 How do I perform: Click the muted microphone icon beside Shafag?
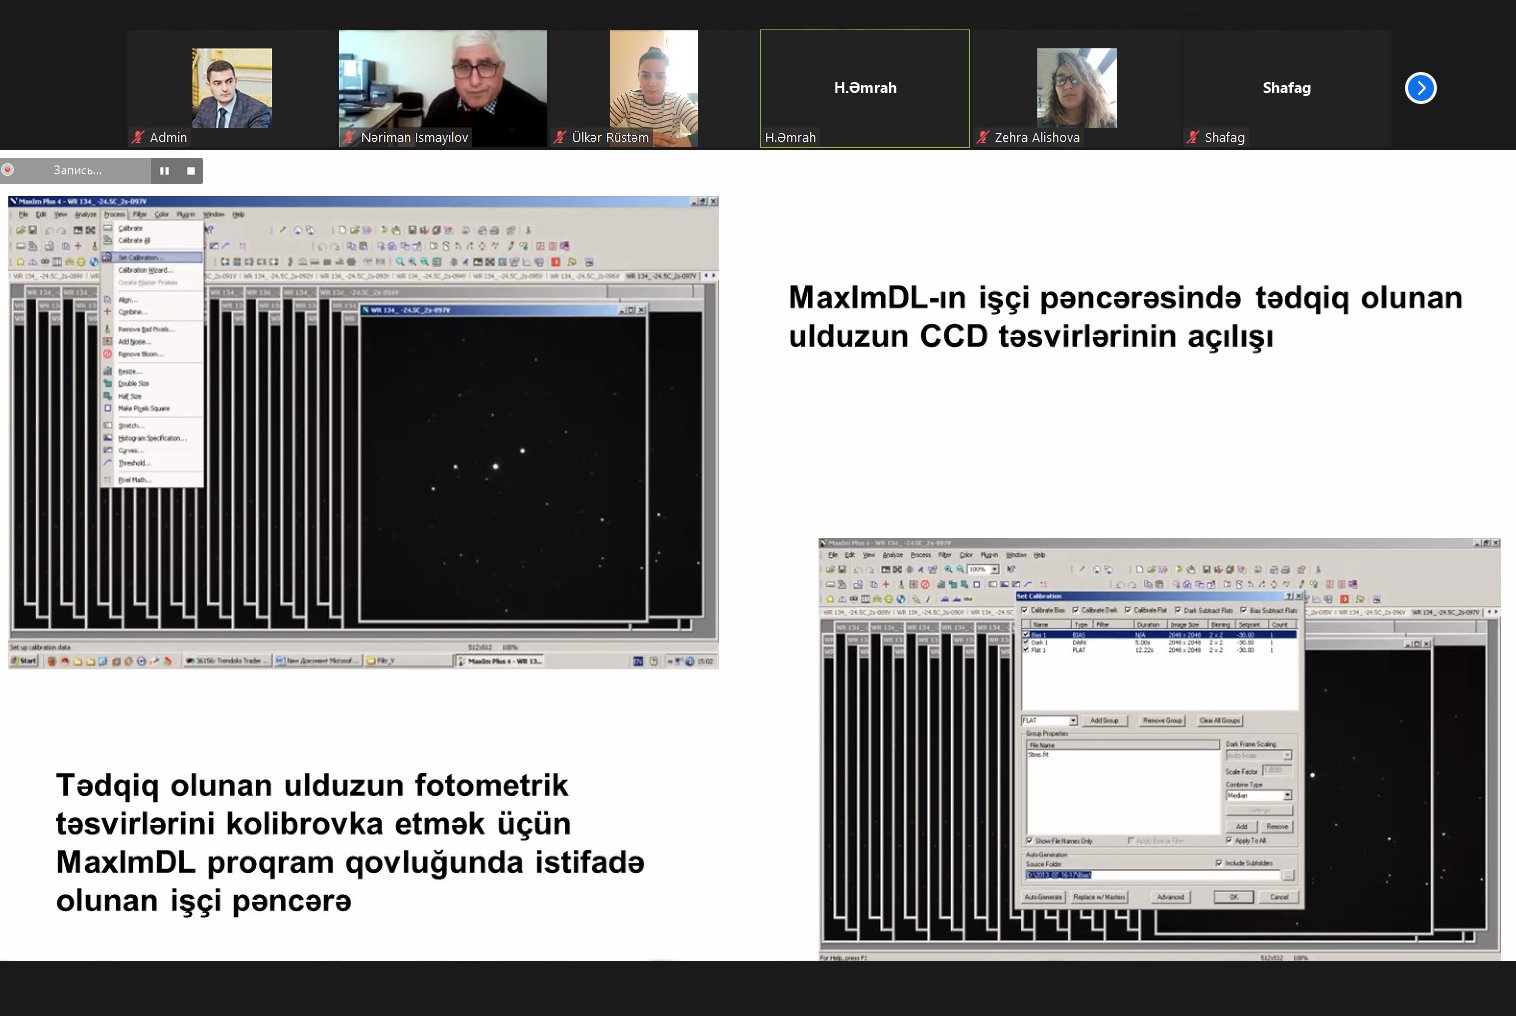[1193, 137]
